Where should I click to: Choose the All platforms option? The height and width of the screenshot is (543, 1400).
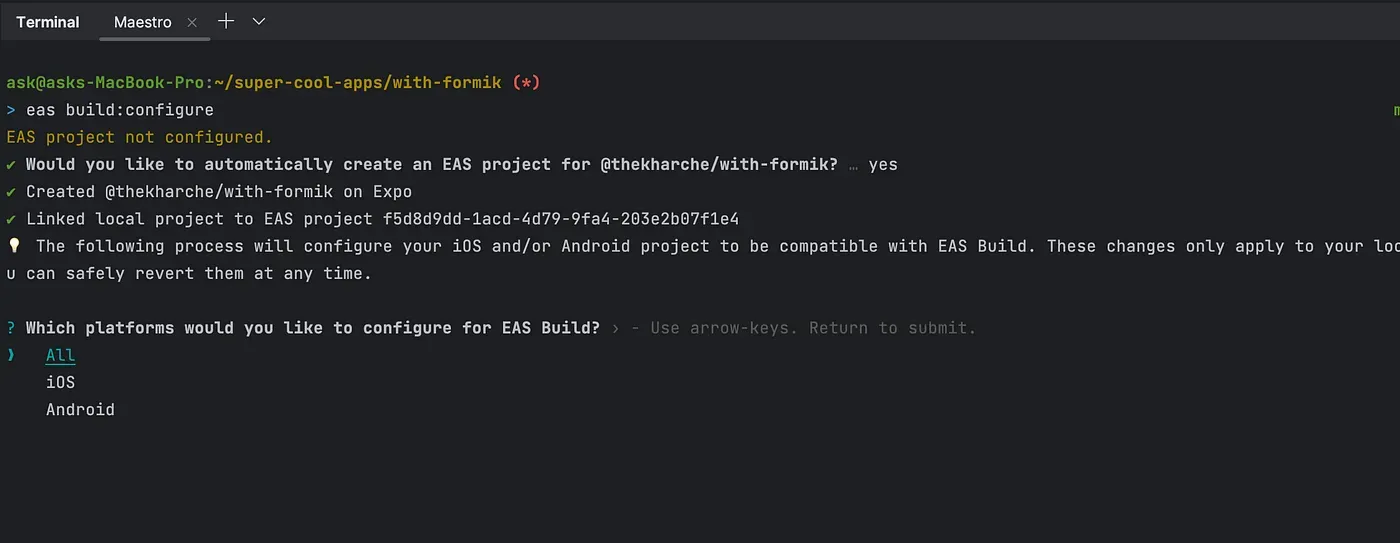pyautogui.click(x=61, y=355)
